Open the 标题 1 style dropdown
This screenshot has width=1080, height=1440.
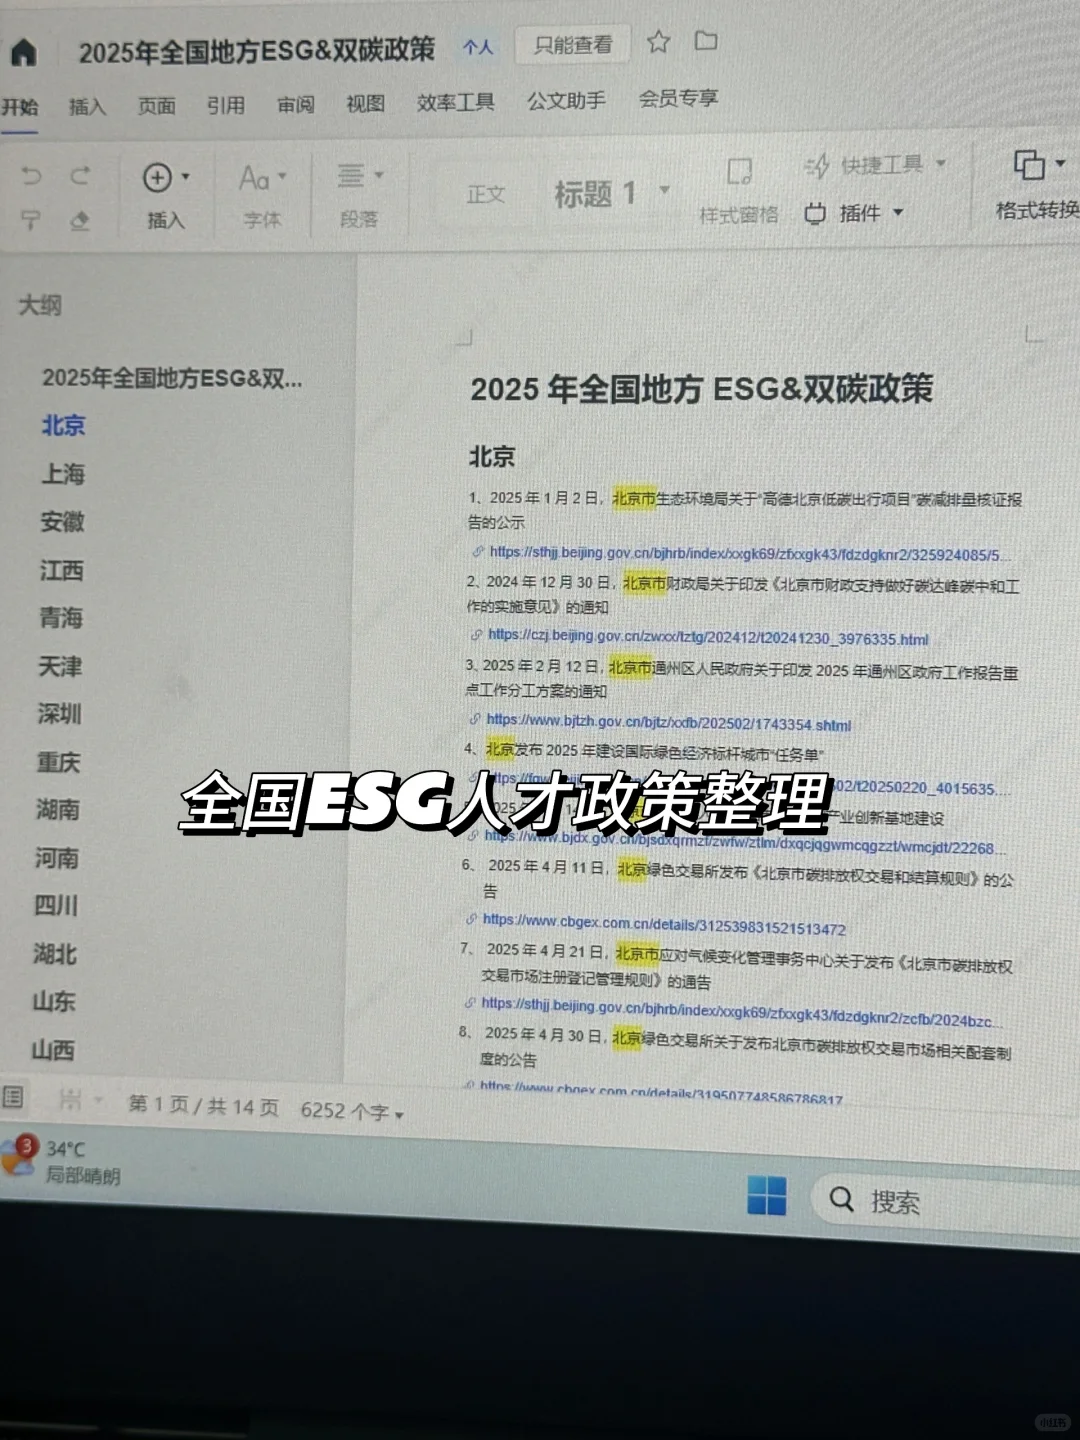663,190
